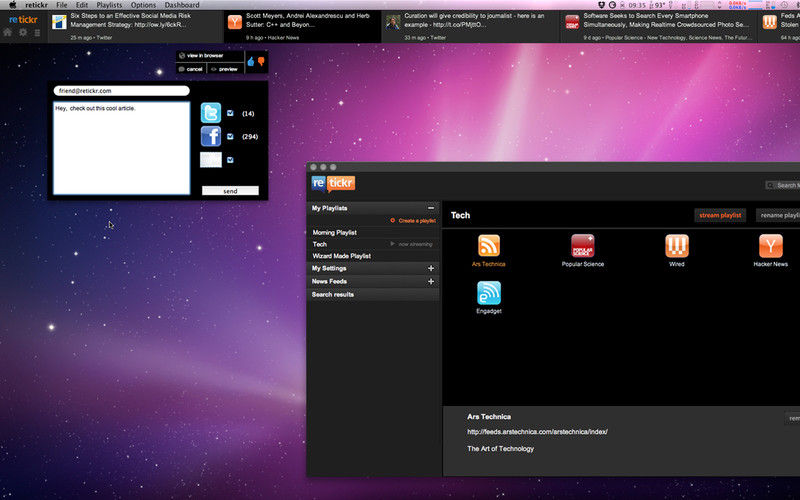Click the reticker logo in ticker bar

23,20
